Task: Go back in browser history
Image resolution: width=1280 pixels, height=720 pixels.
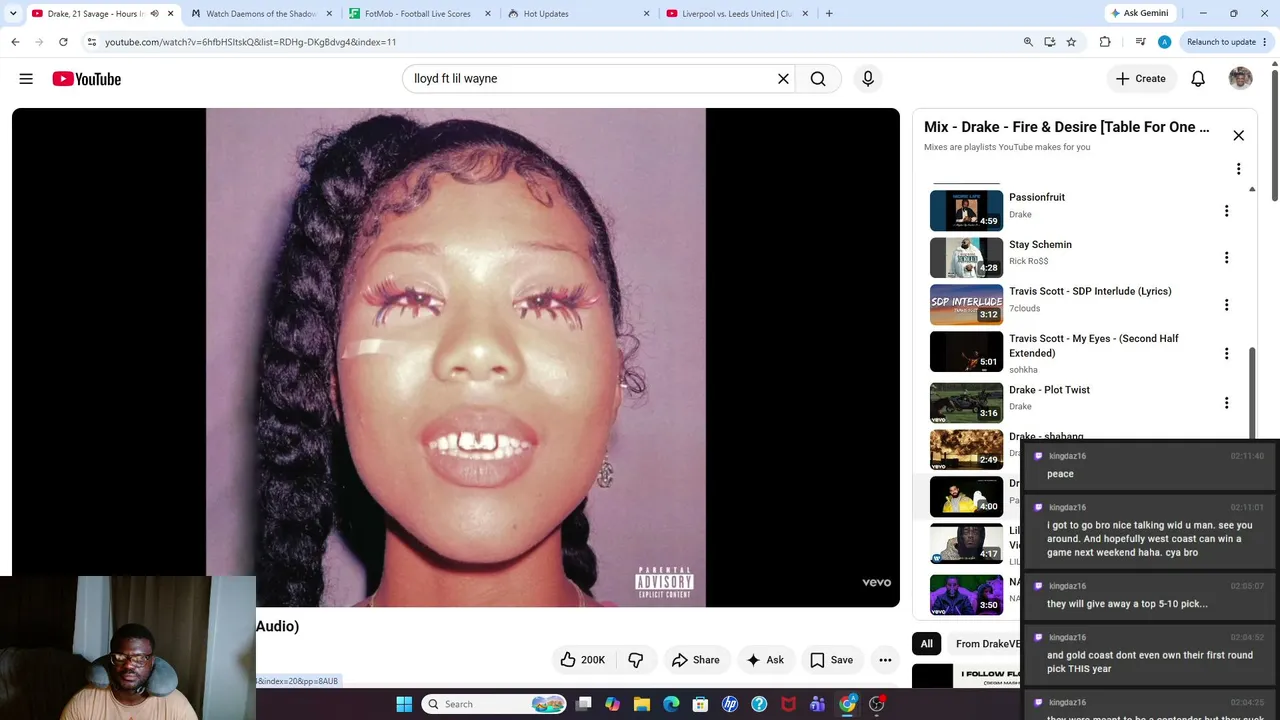Action: click(15, 42)
